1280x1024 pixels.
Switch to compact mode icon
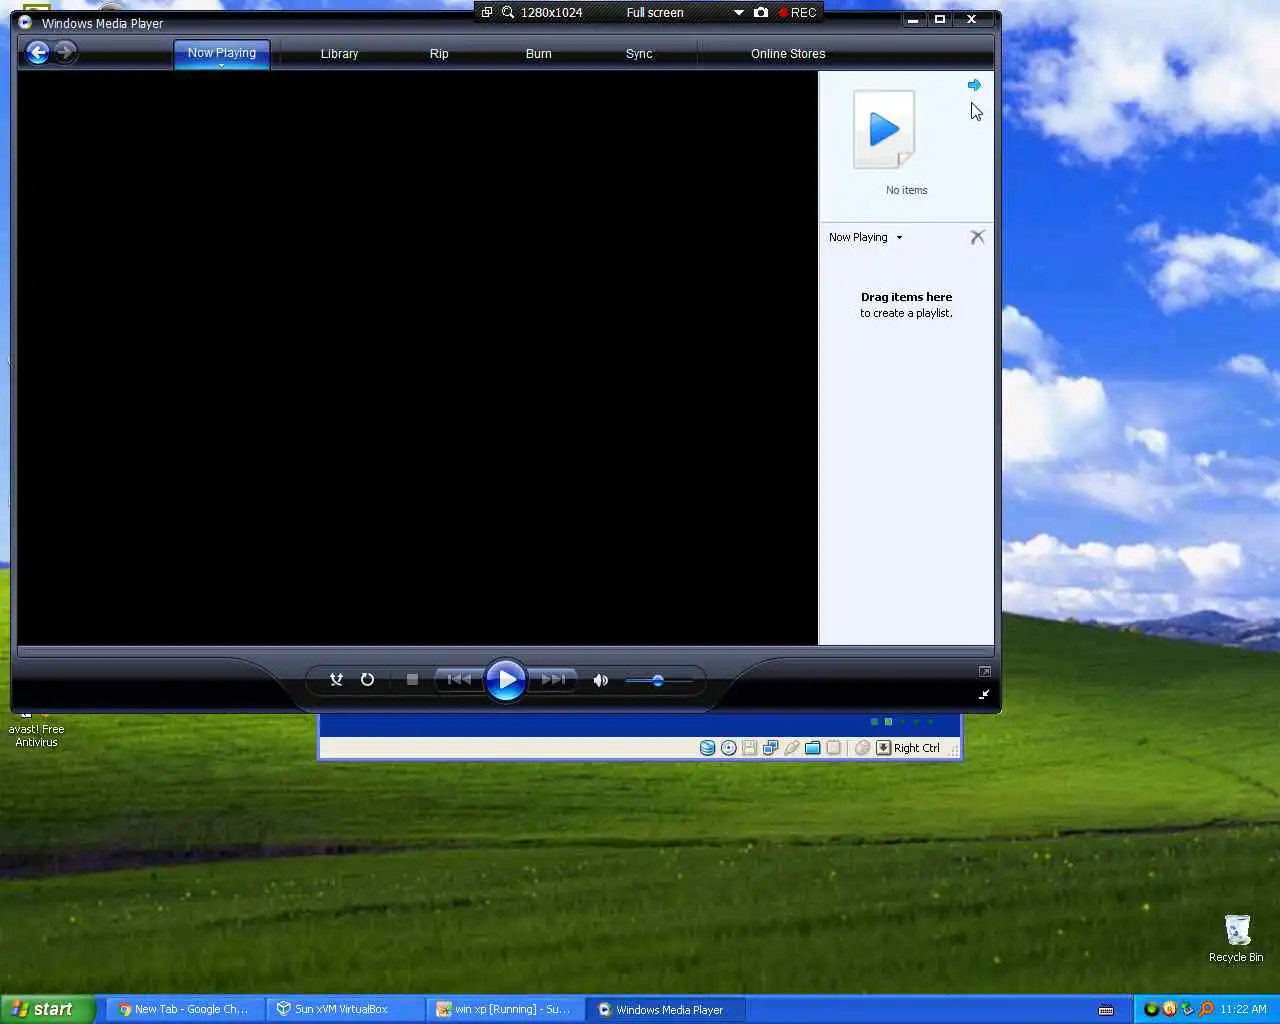tap(985, 694)
